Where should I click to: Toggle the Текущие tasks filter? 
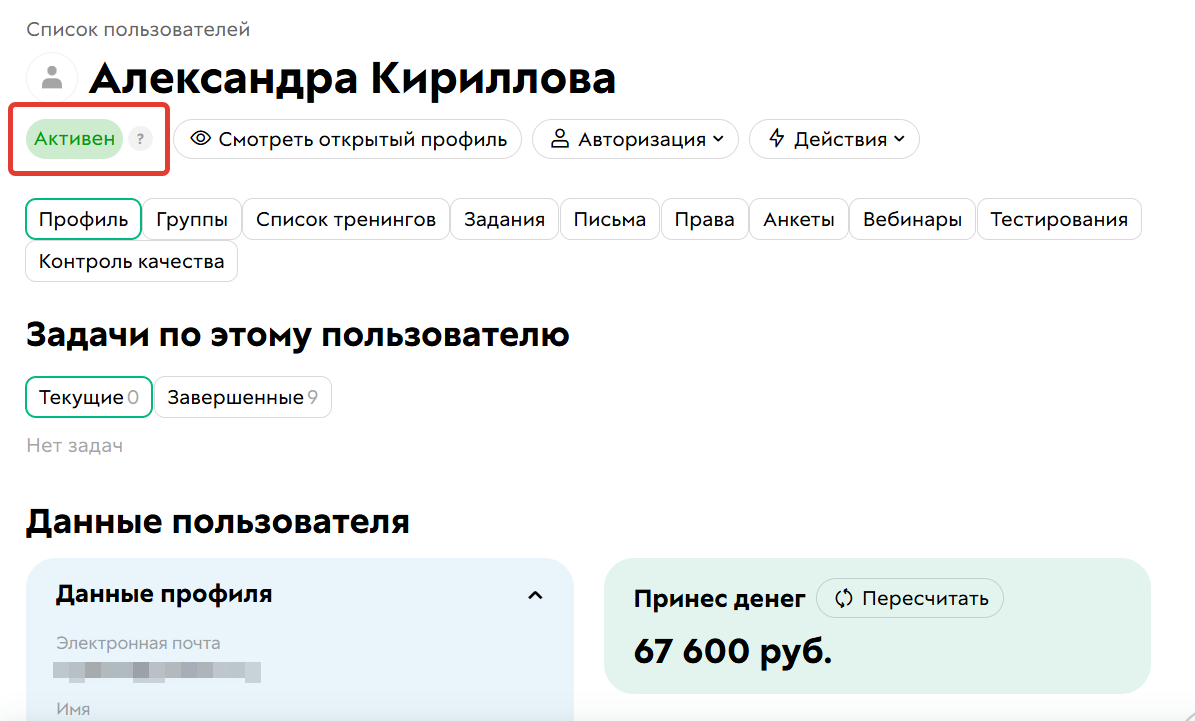pyautogui.click(x=88, y=397)
